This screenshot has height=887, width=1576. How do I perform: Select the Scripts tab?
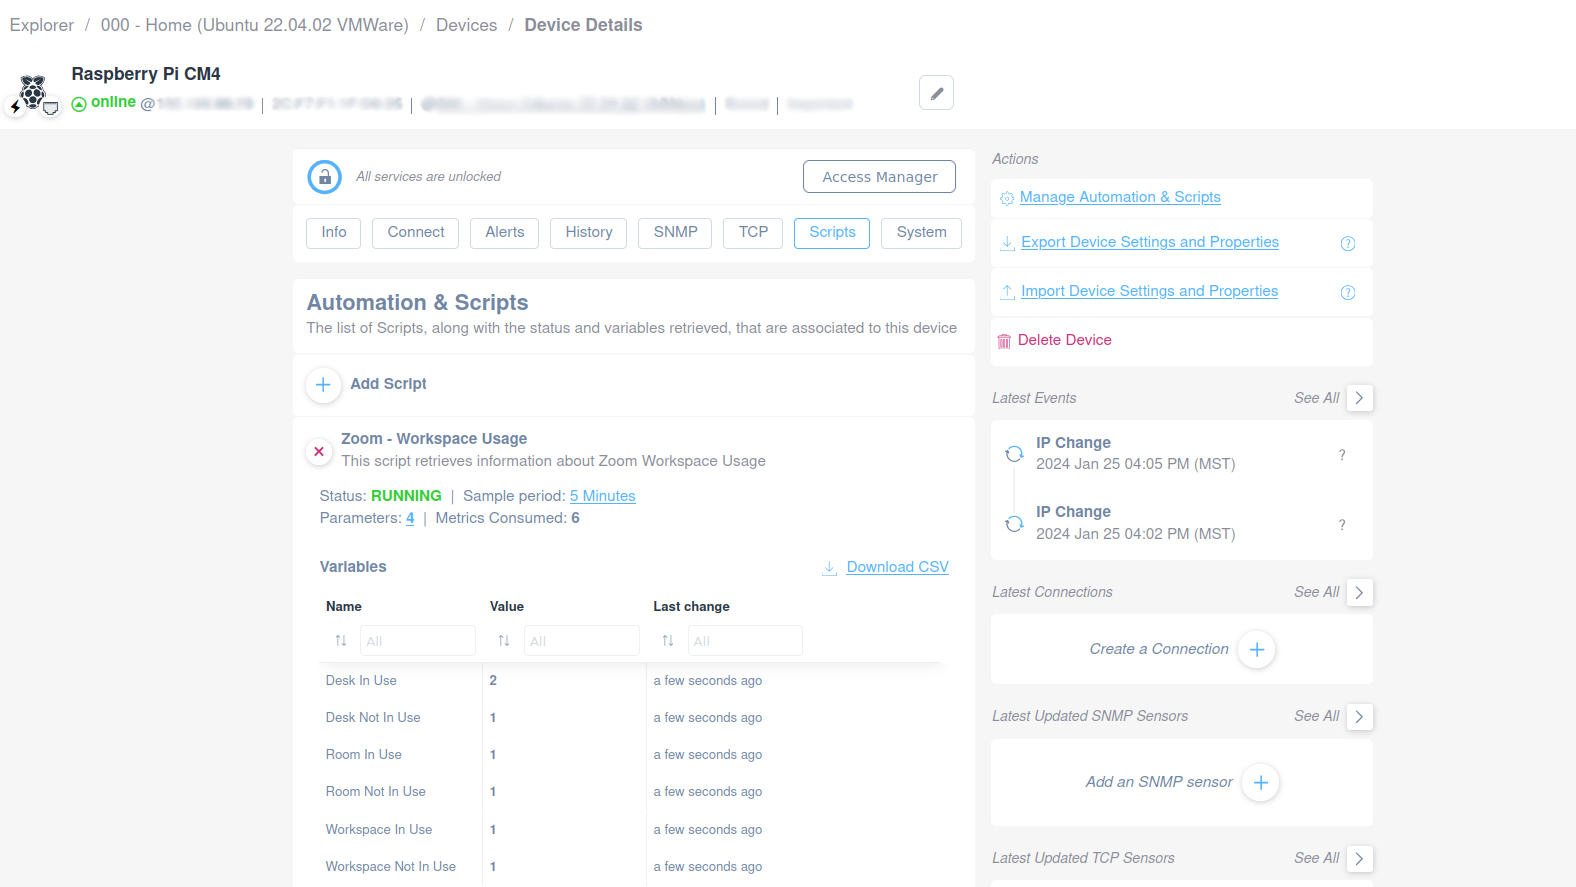[832, 233]
